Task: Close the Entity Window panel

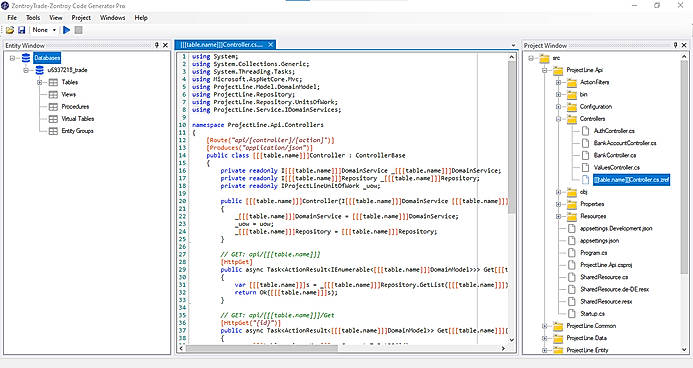Action: coord(165,45)
